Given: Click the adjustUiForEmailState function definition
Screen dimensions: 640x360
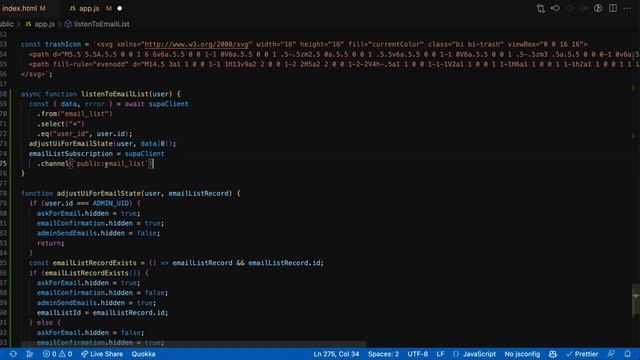Looking at the screenshot, I should (99, 193).
